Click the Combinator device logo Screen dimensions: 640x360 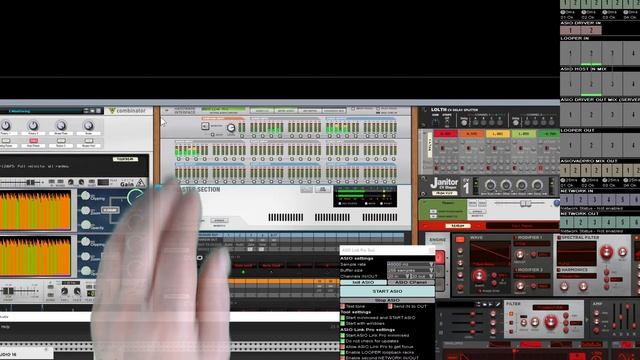tap(127, 111)
